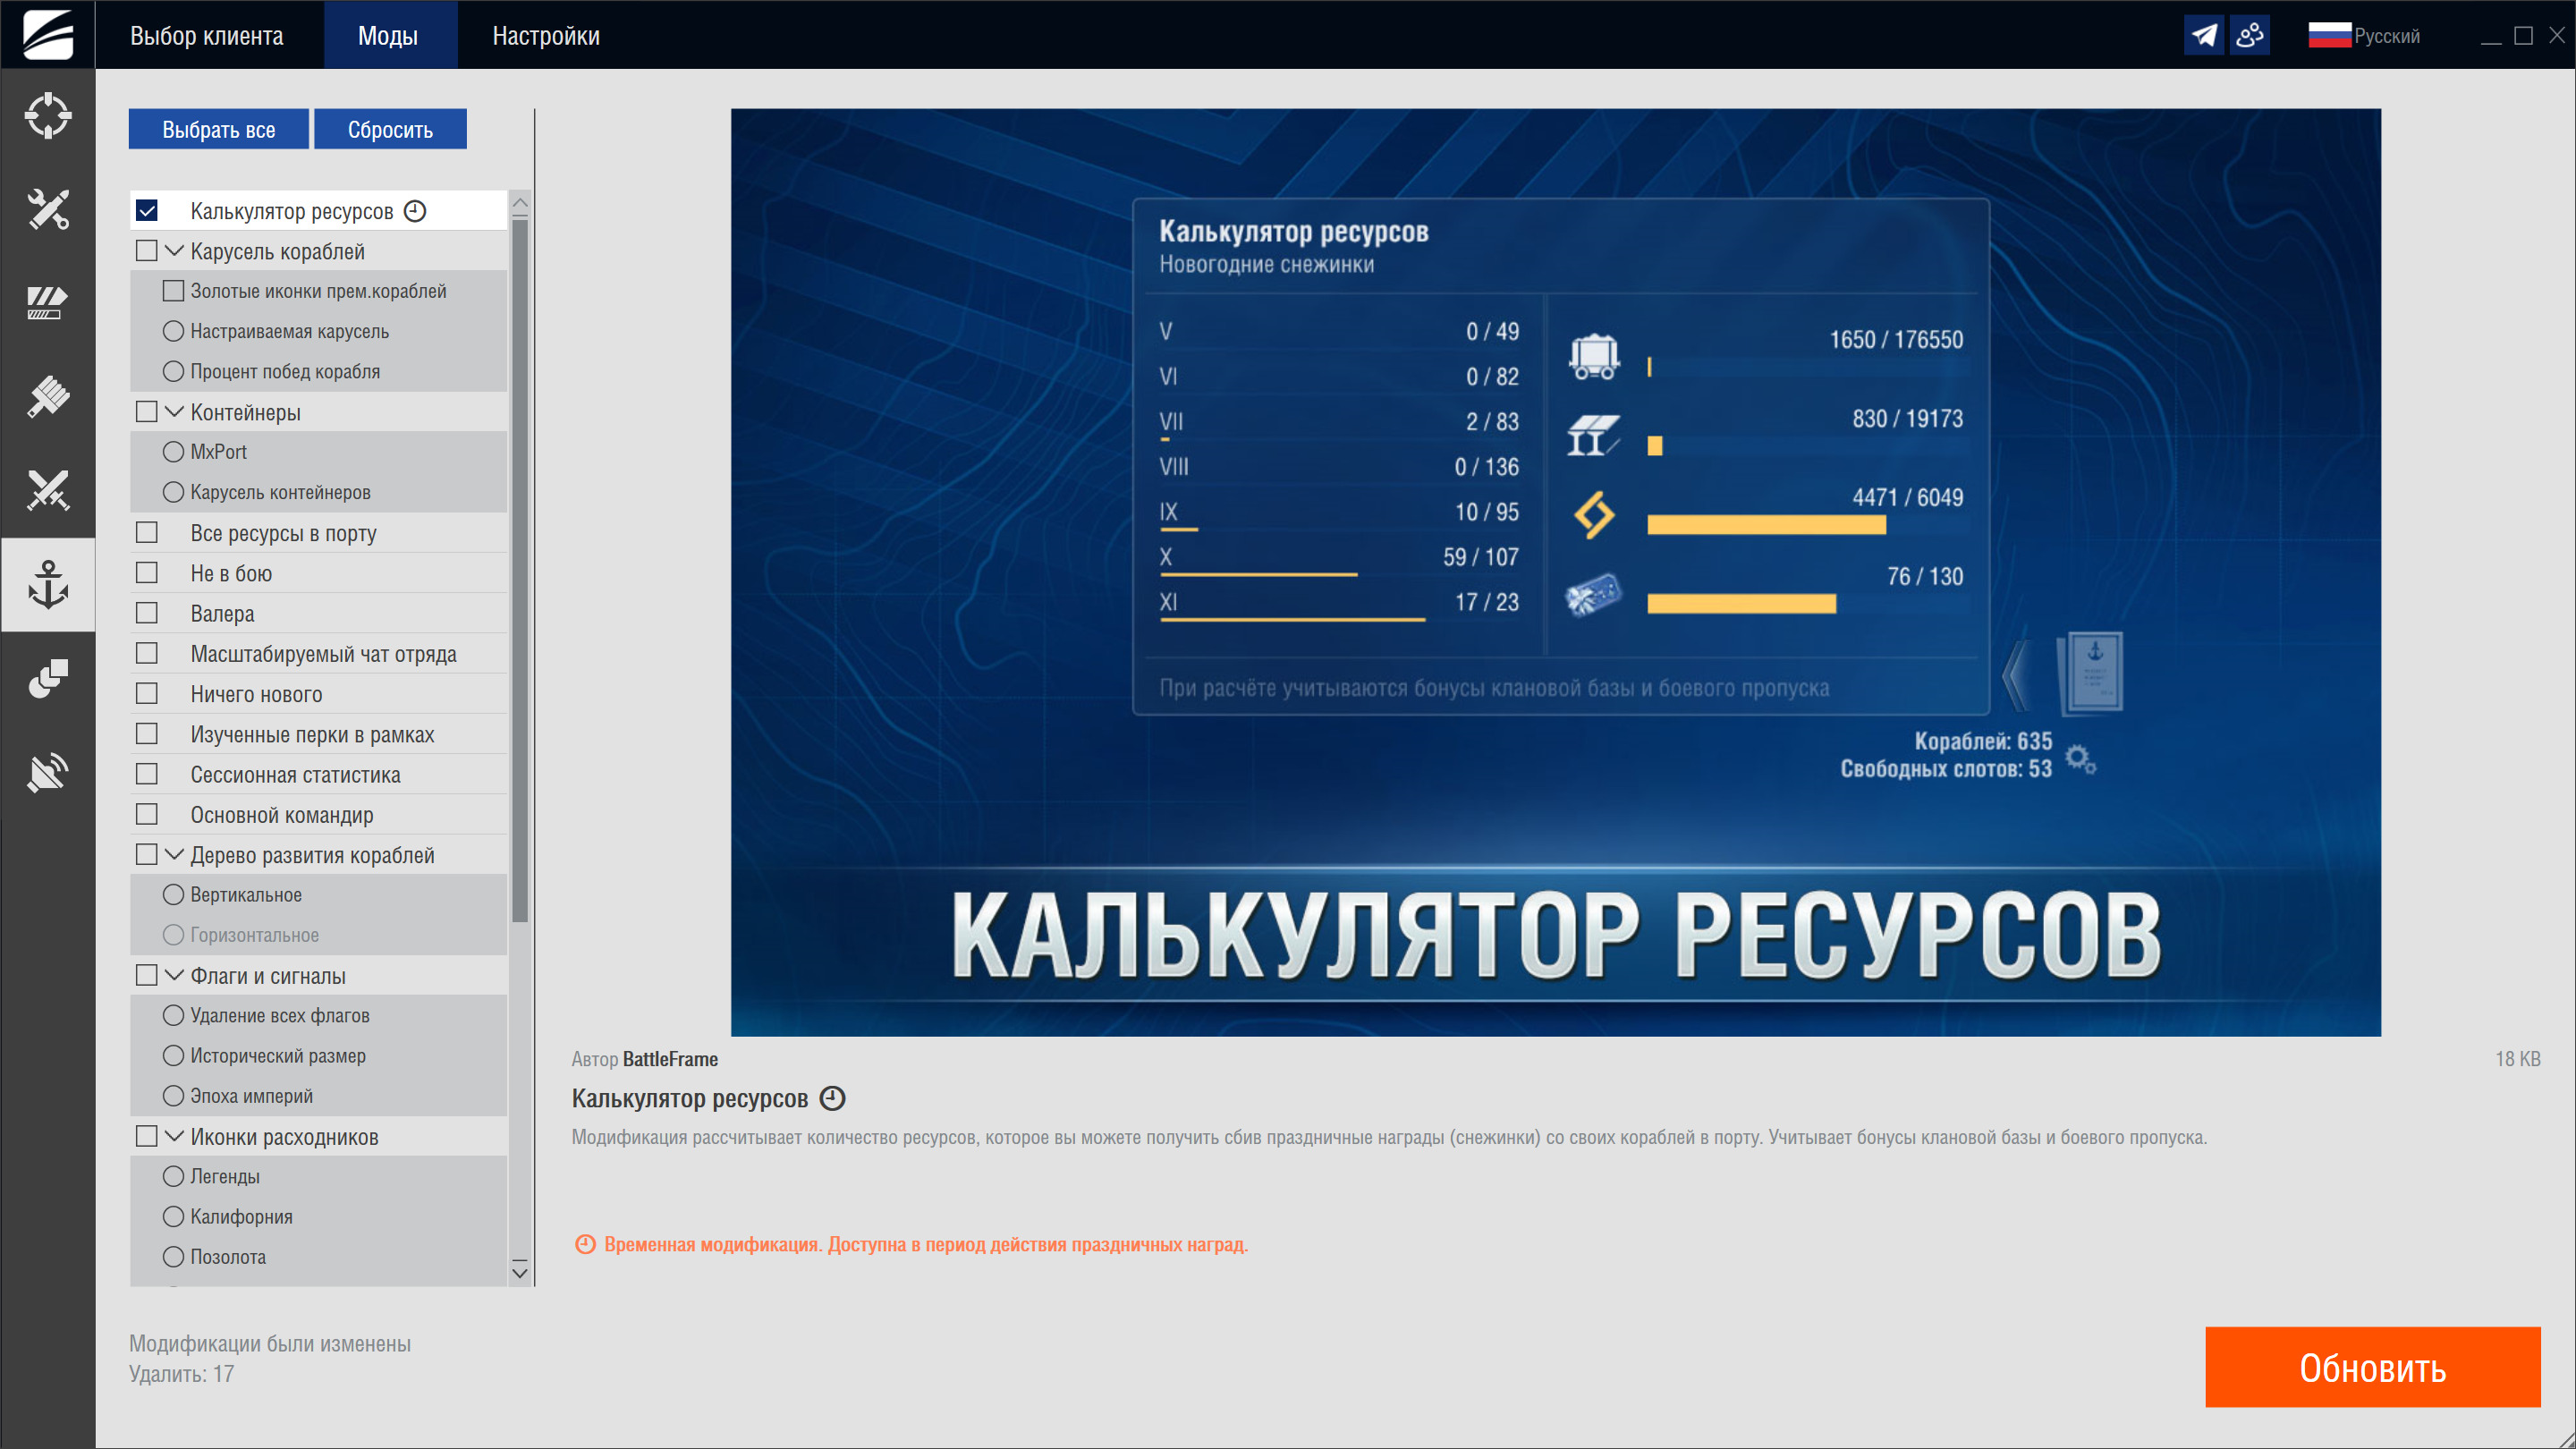Click the Telegram channel icon

[x=2203, y=36]
